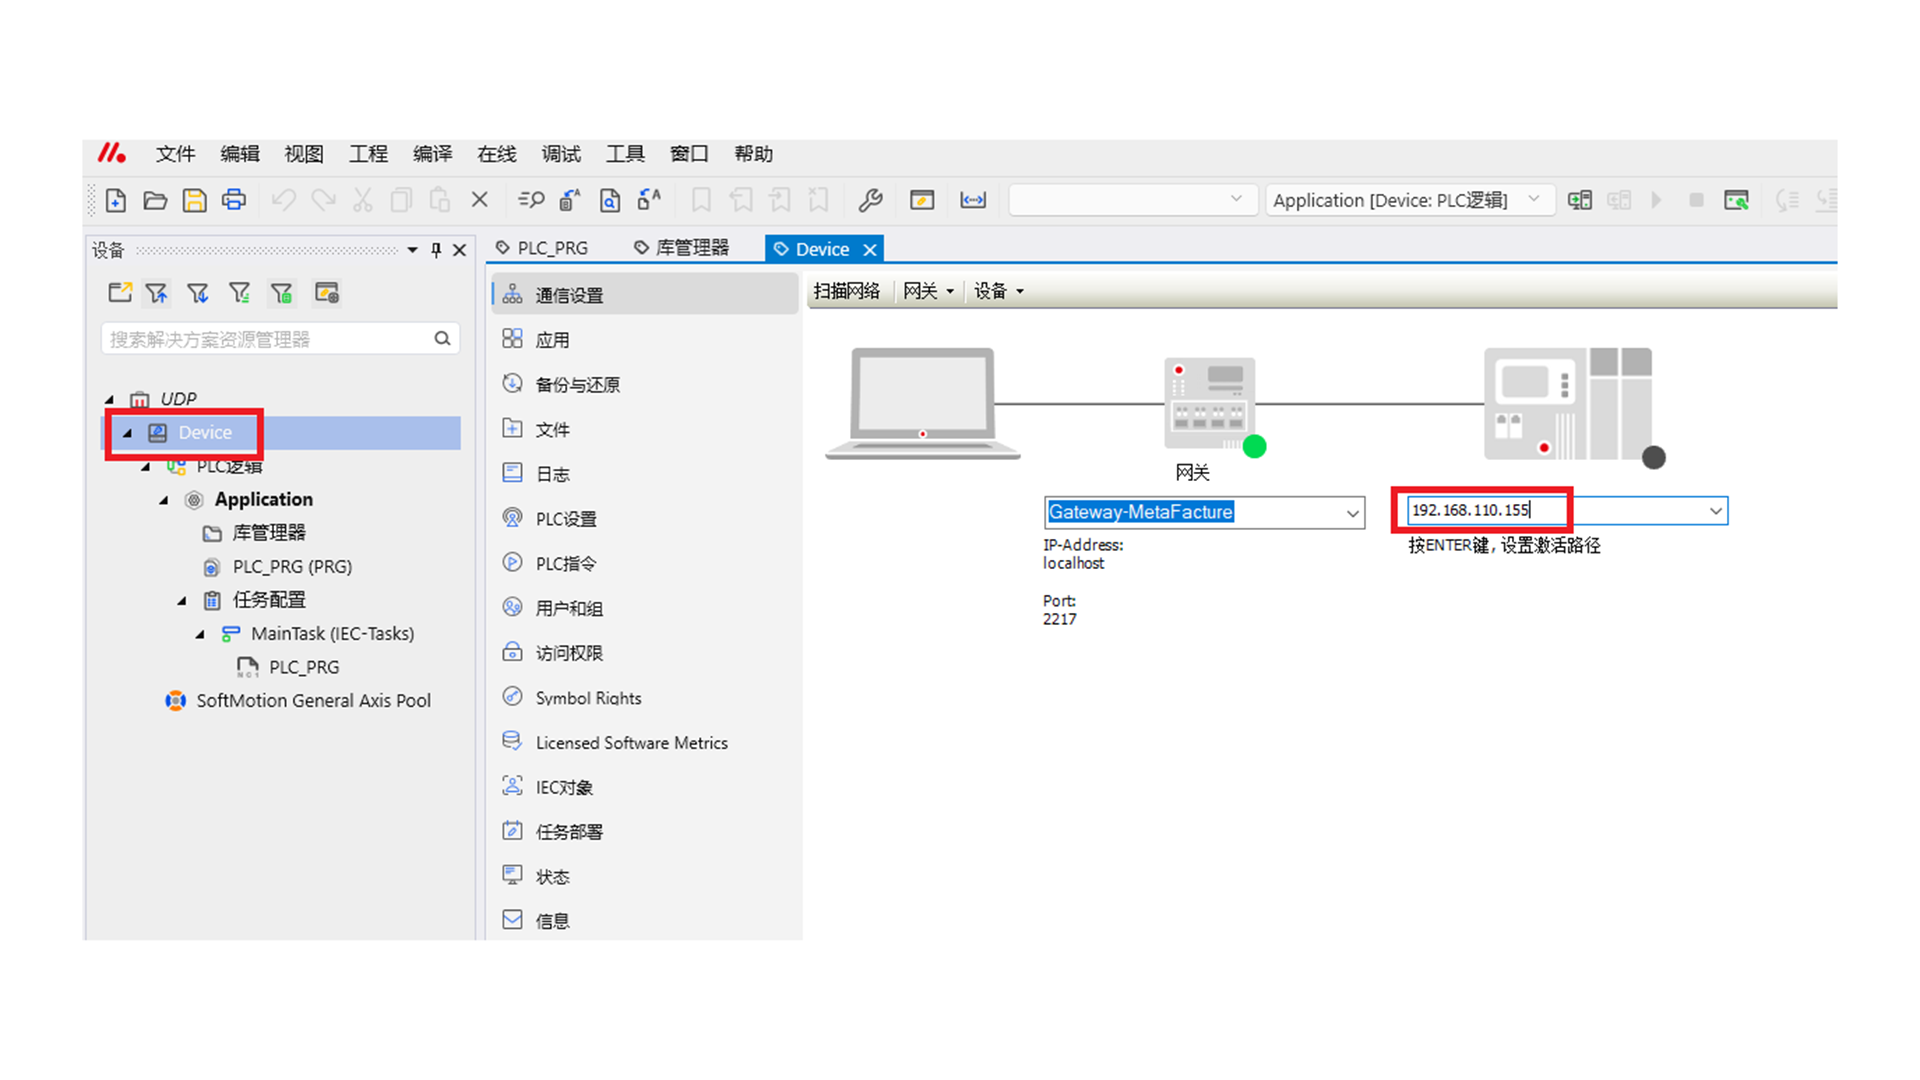
Task: Click the 扫描网络 button
Action: pyautogui.click(x=846, y=291)
